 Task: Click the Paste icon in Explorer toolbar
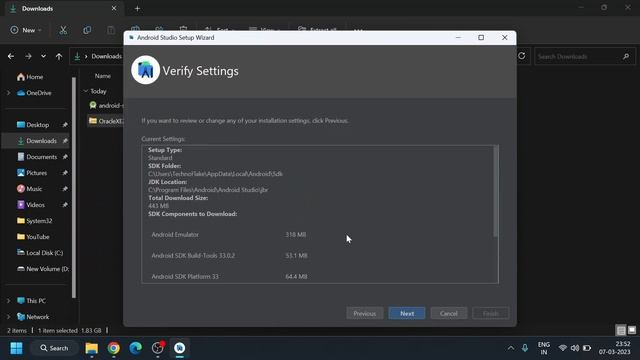(111, 30)
